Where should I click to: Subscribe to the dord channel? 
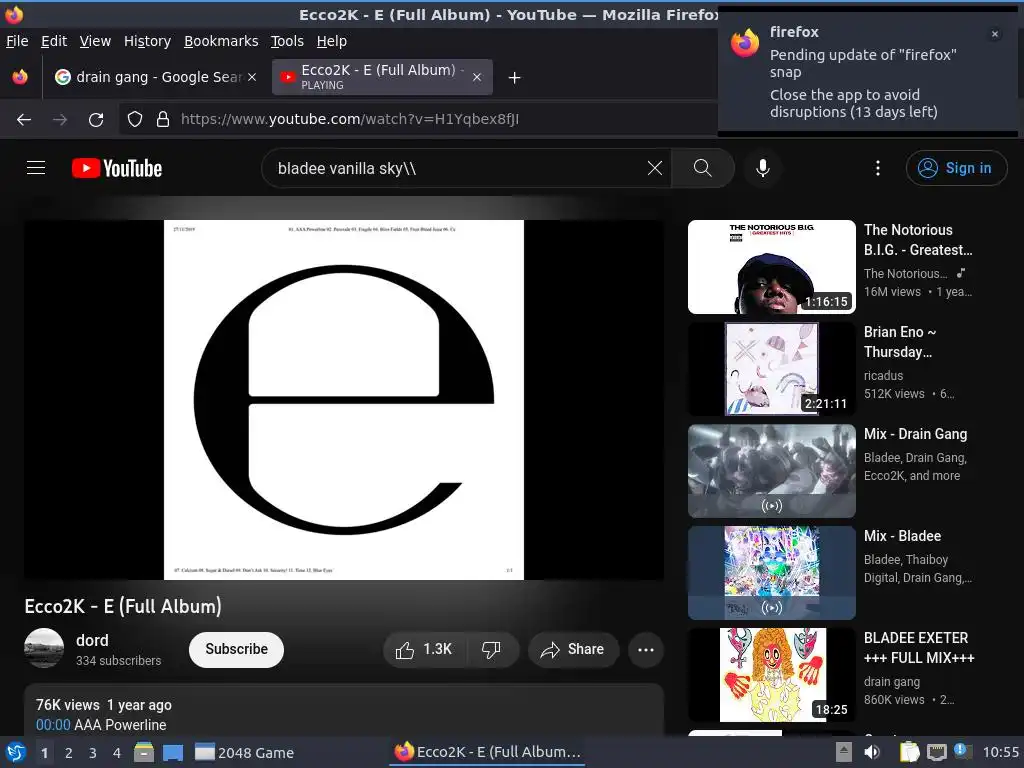236,649
